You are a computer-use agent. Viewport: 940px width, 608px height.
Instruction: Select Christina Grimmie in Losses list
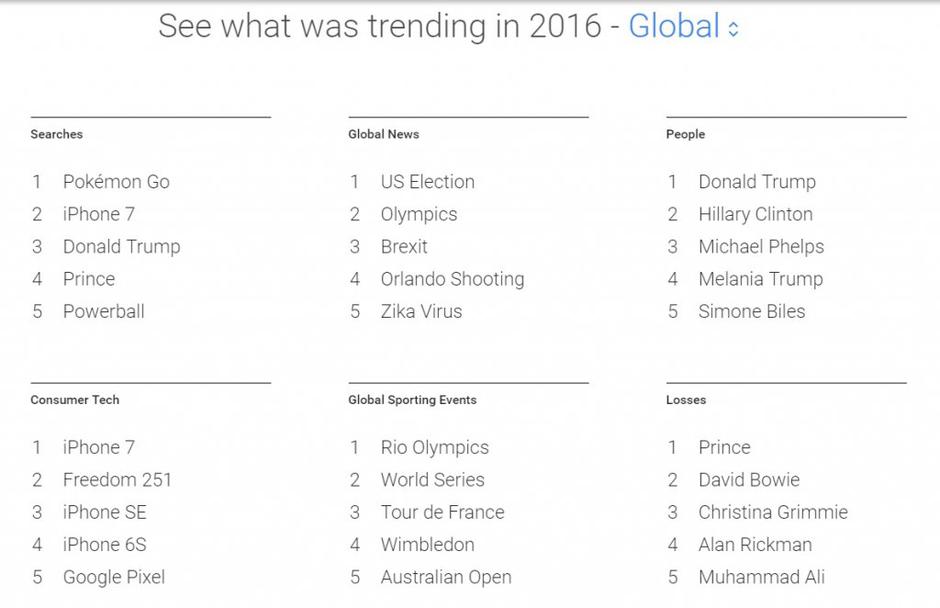pyautogui.click(x=773, y=512)
